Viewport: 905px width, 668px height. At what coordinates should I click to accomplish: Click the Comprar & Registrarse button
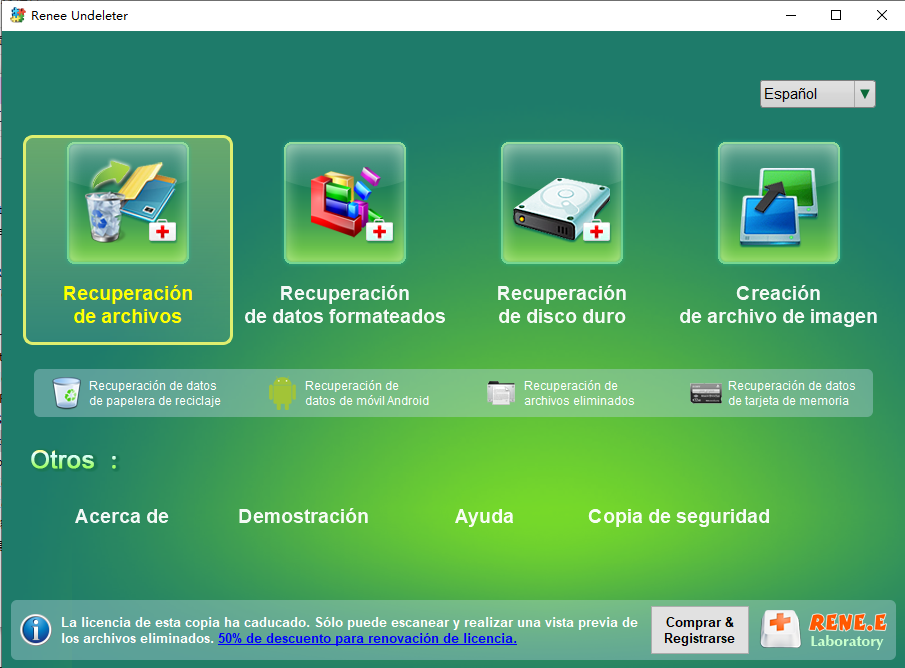coord(700,630)
